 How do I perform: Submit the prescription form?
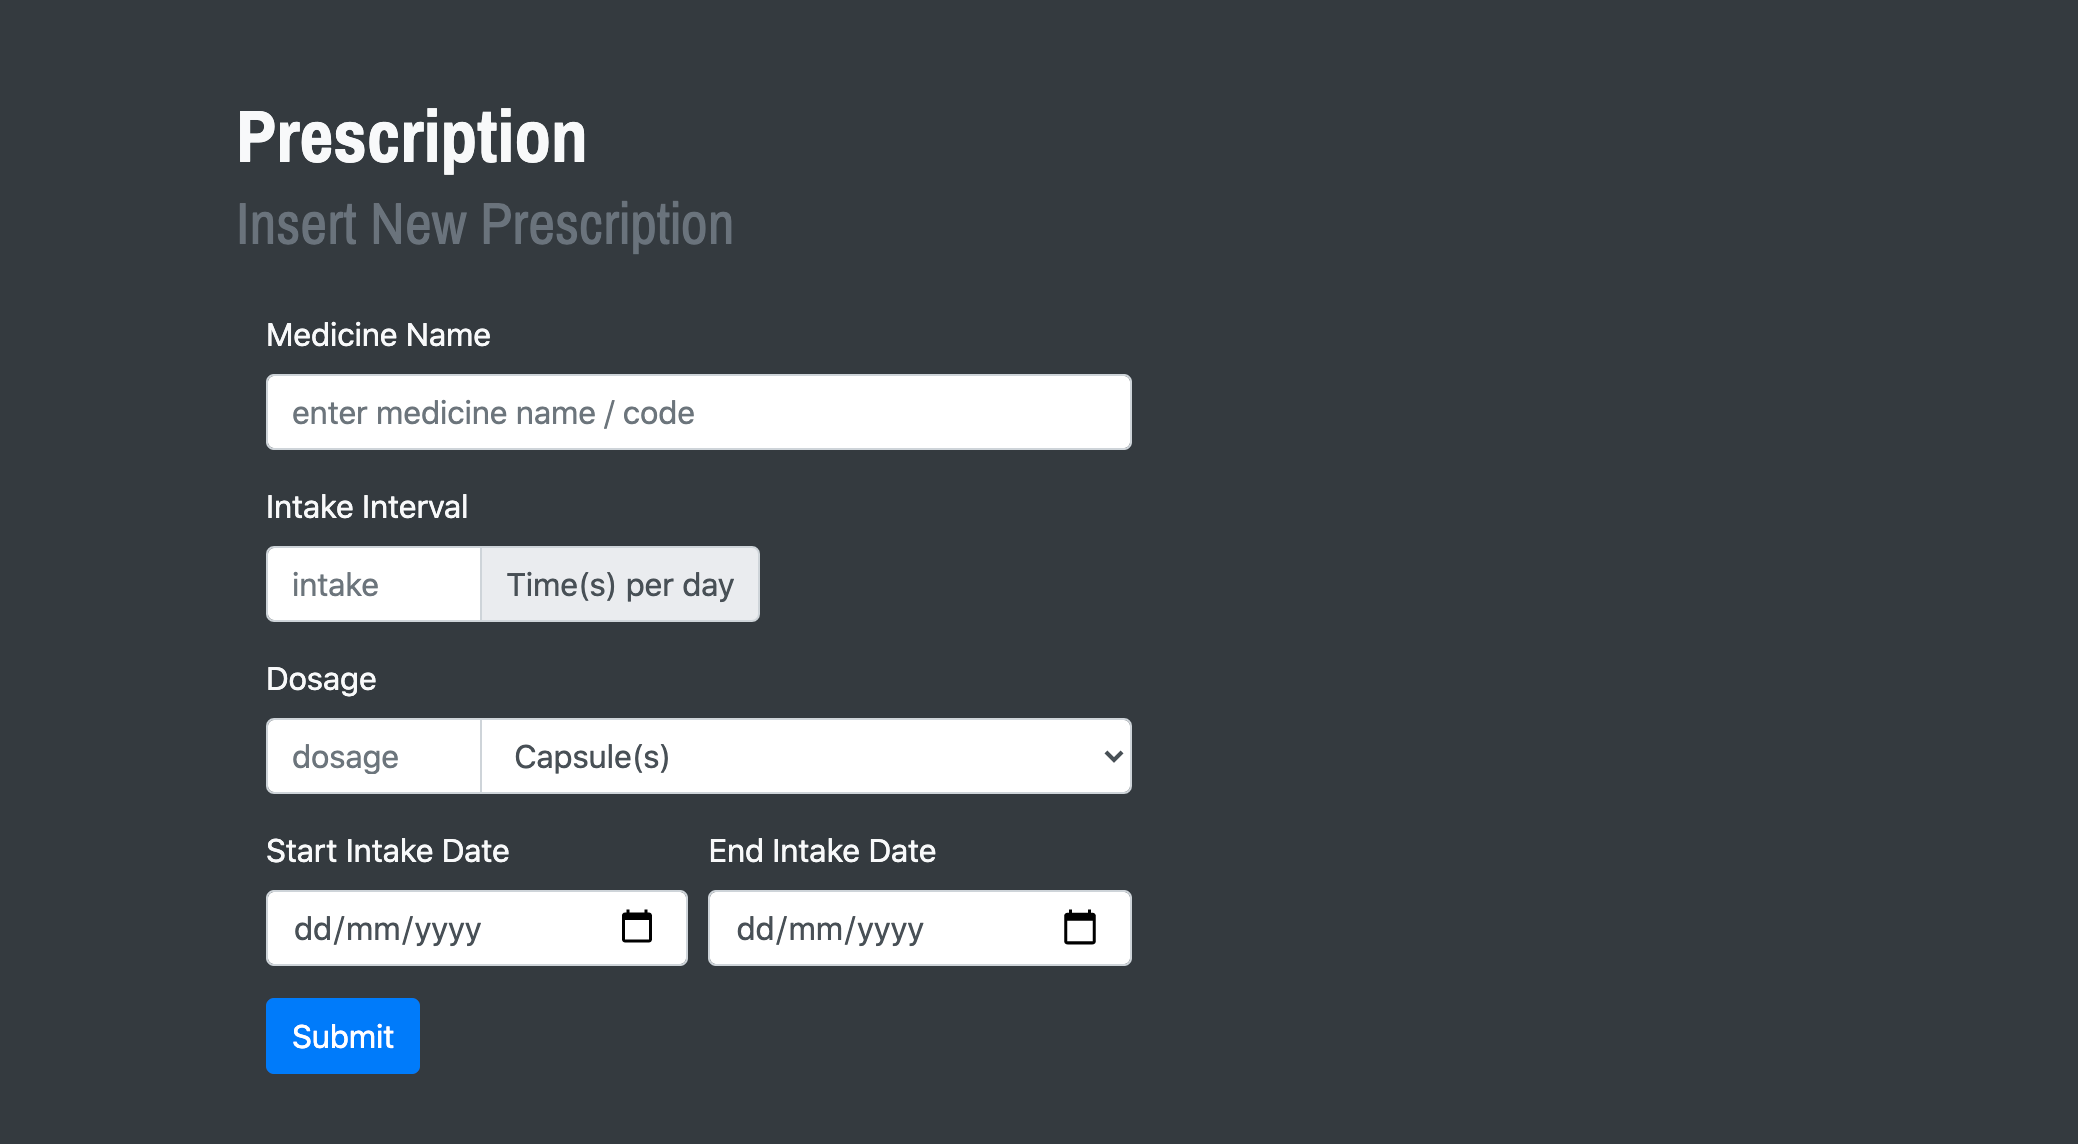point(343,1036)
